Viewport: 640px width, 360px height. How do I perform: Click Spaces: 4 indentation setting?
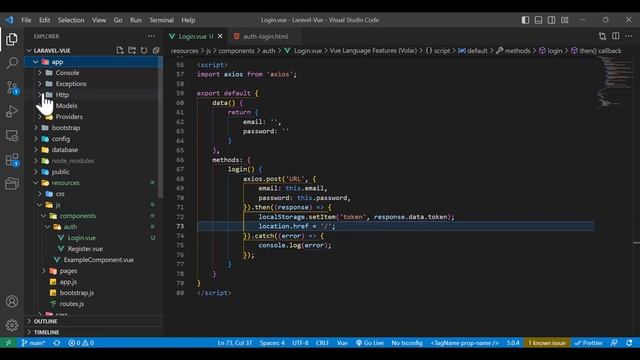click(x=272, y=342)
